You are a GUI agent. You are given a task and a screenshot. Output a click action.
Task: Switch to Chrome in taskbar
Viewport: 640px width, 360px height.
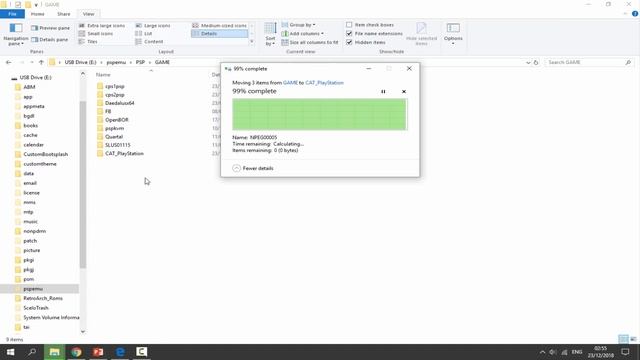pyautogui.click(x=76, y=352)
